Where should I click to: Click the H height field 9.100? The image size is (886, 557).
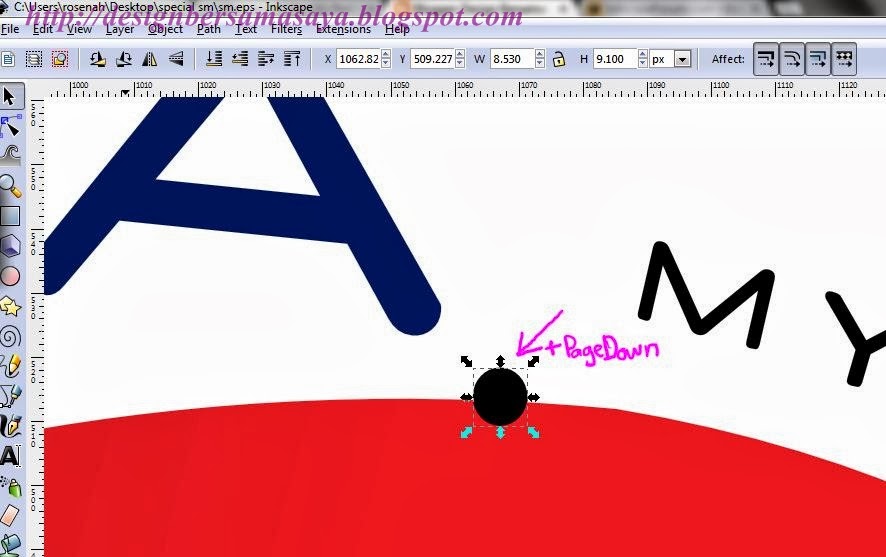[x=615, y=59]
